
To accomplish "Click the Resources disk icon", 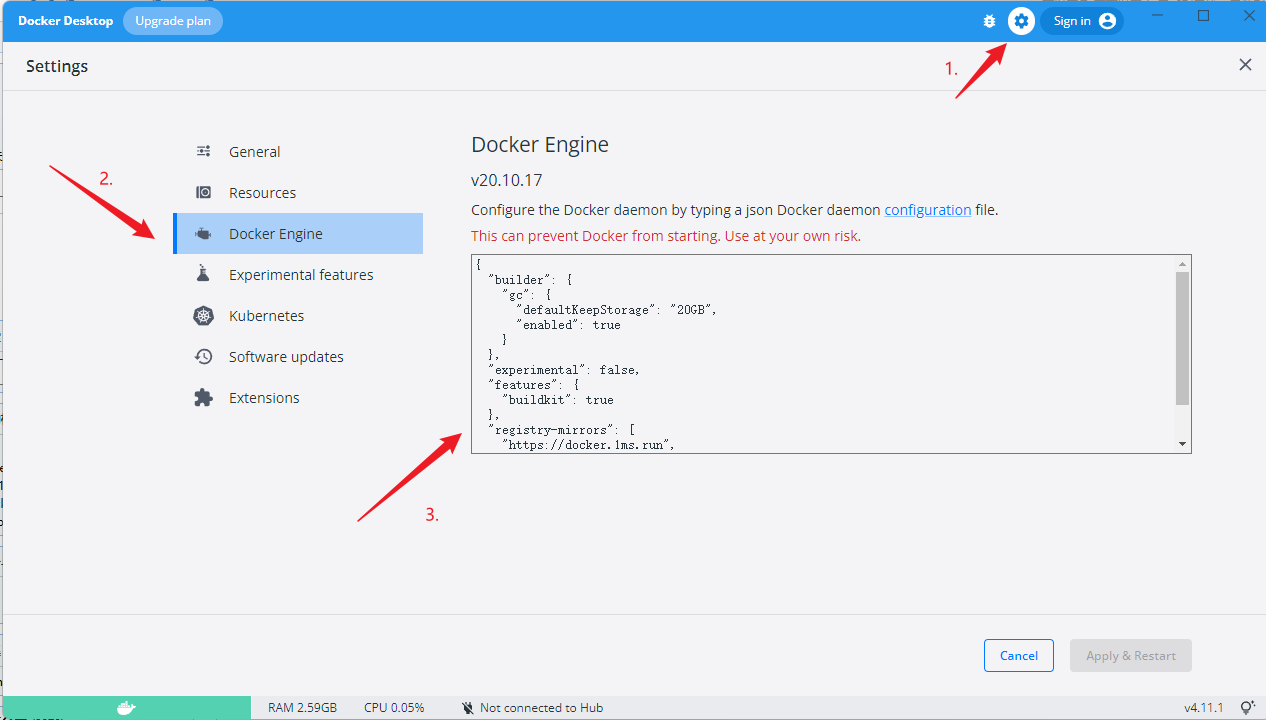I will [204, 192].
